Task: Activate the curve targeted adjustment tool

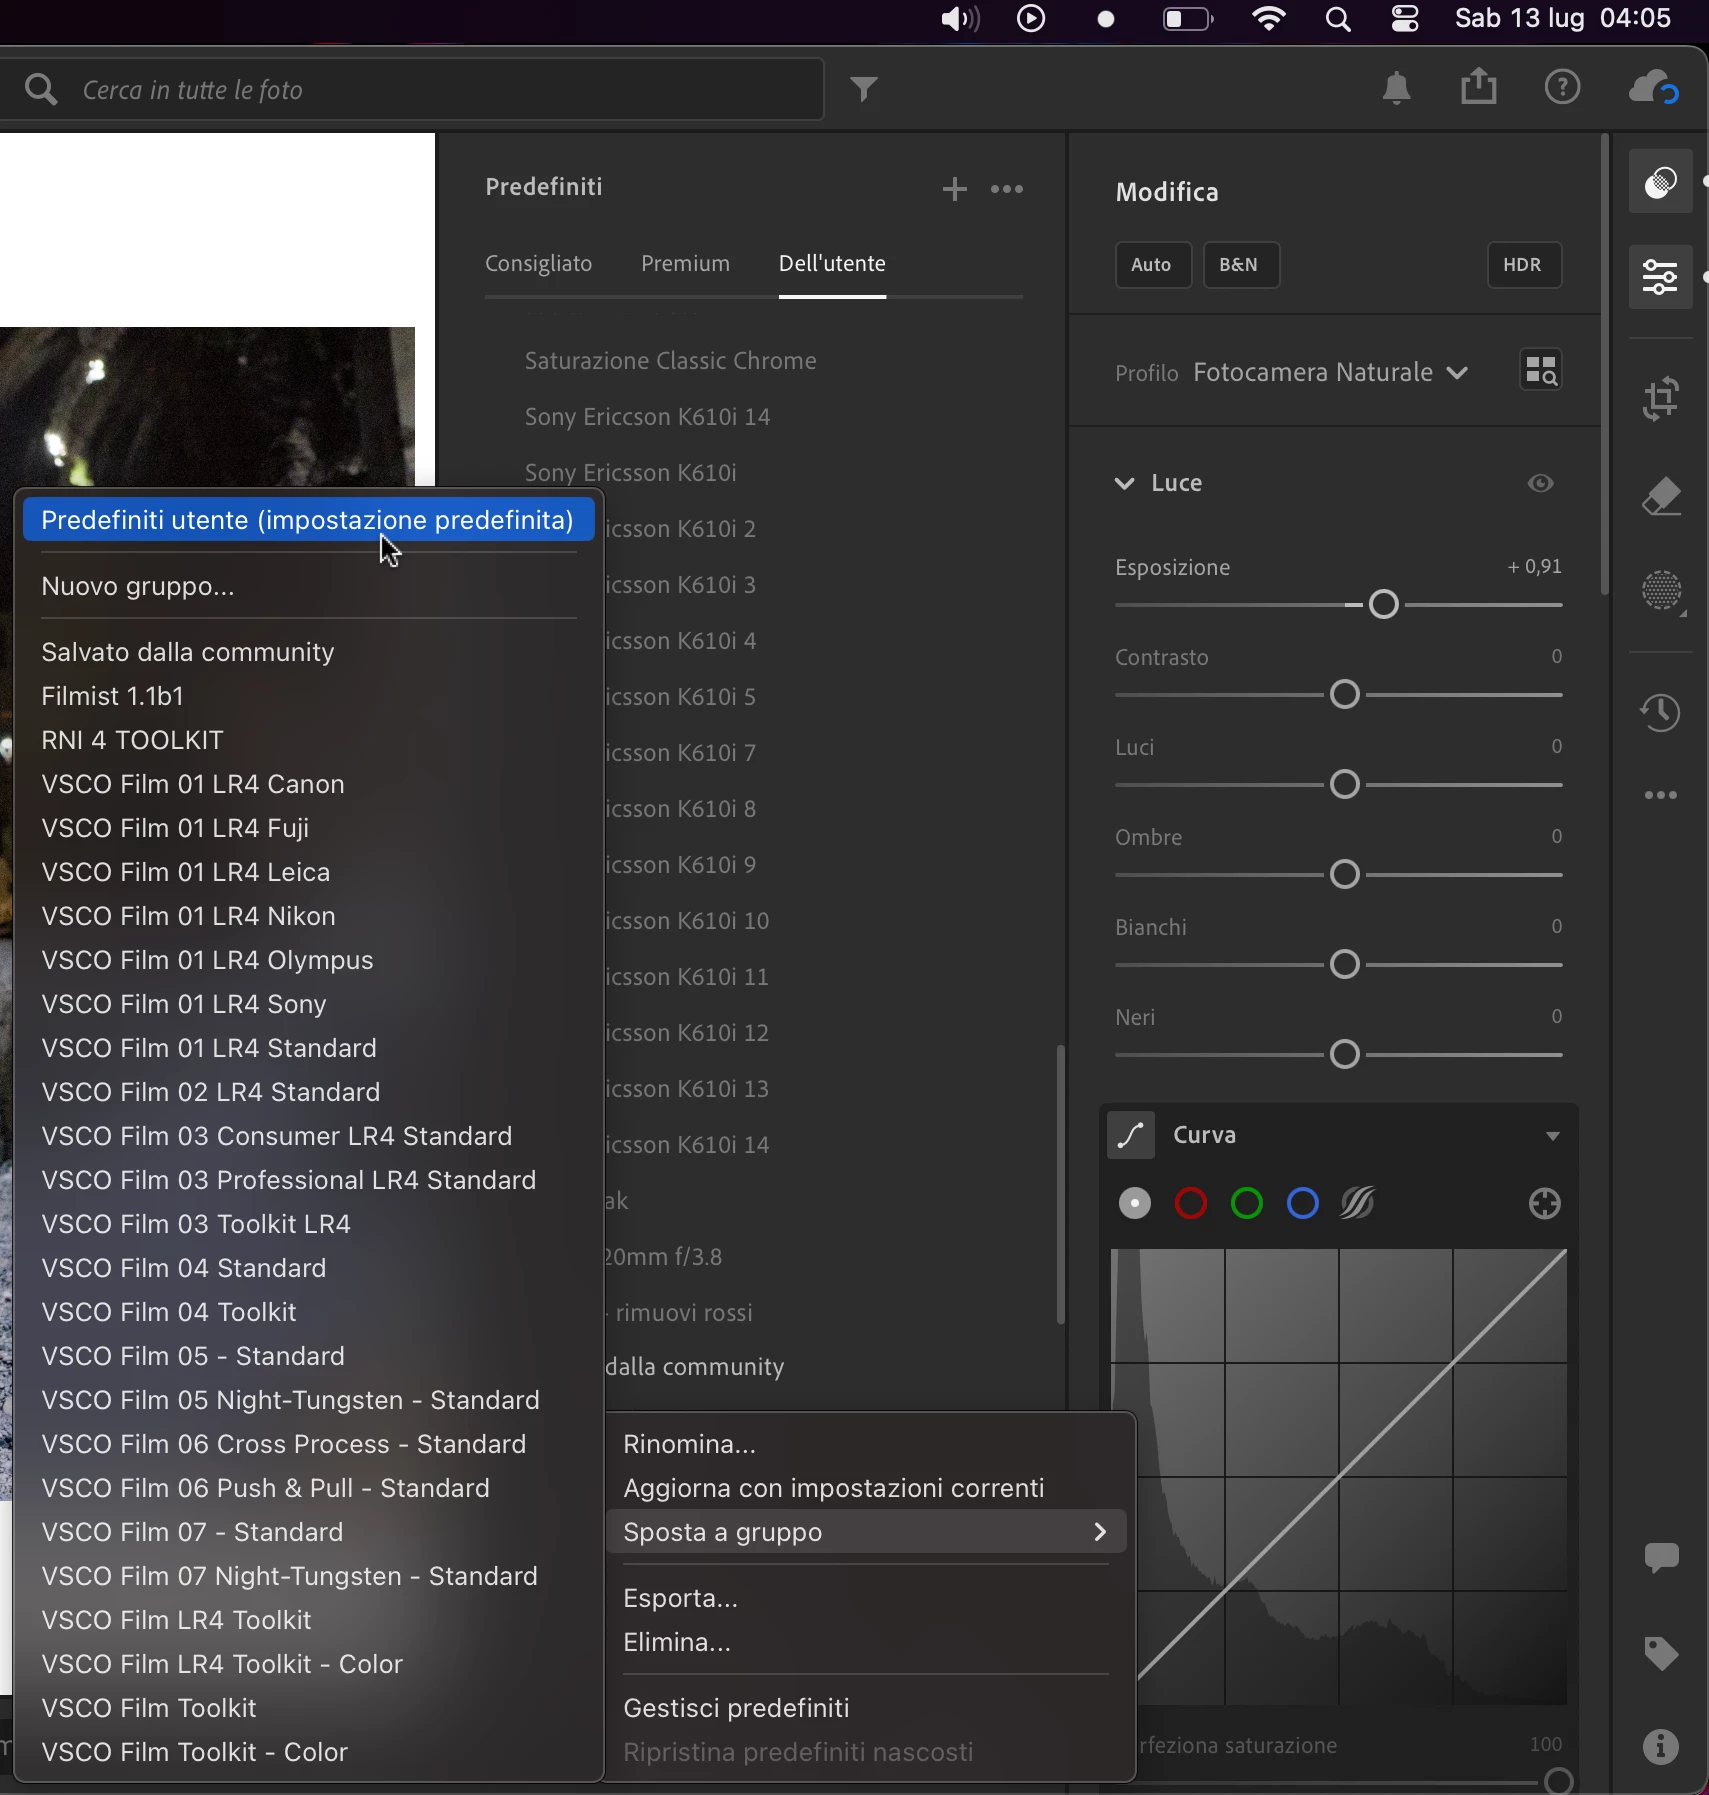Action: pos(1545,1204)
